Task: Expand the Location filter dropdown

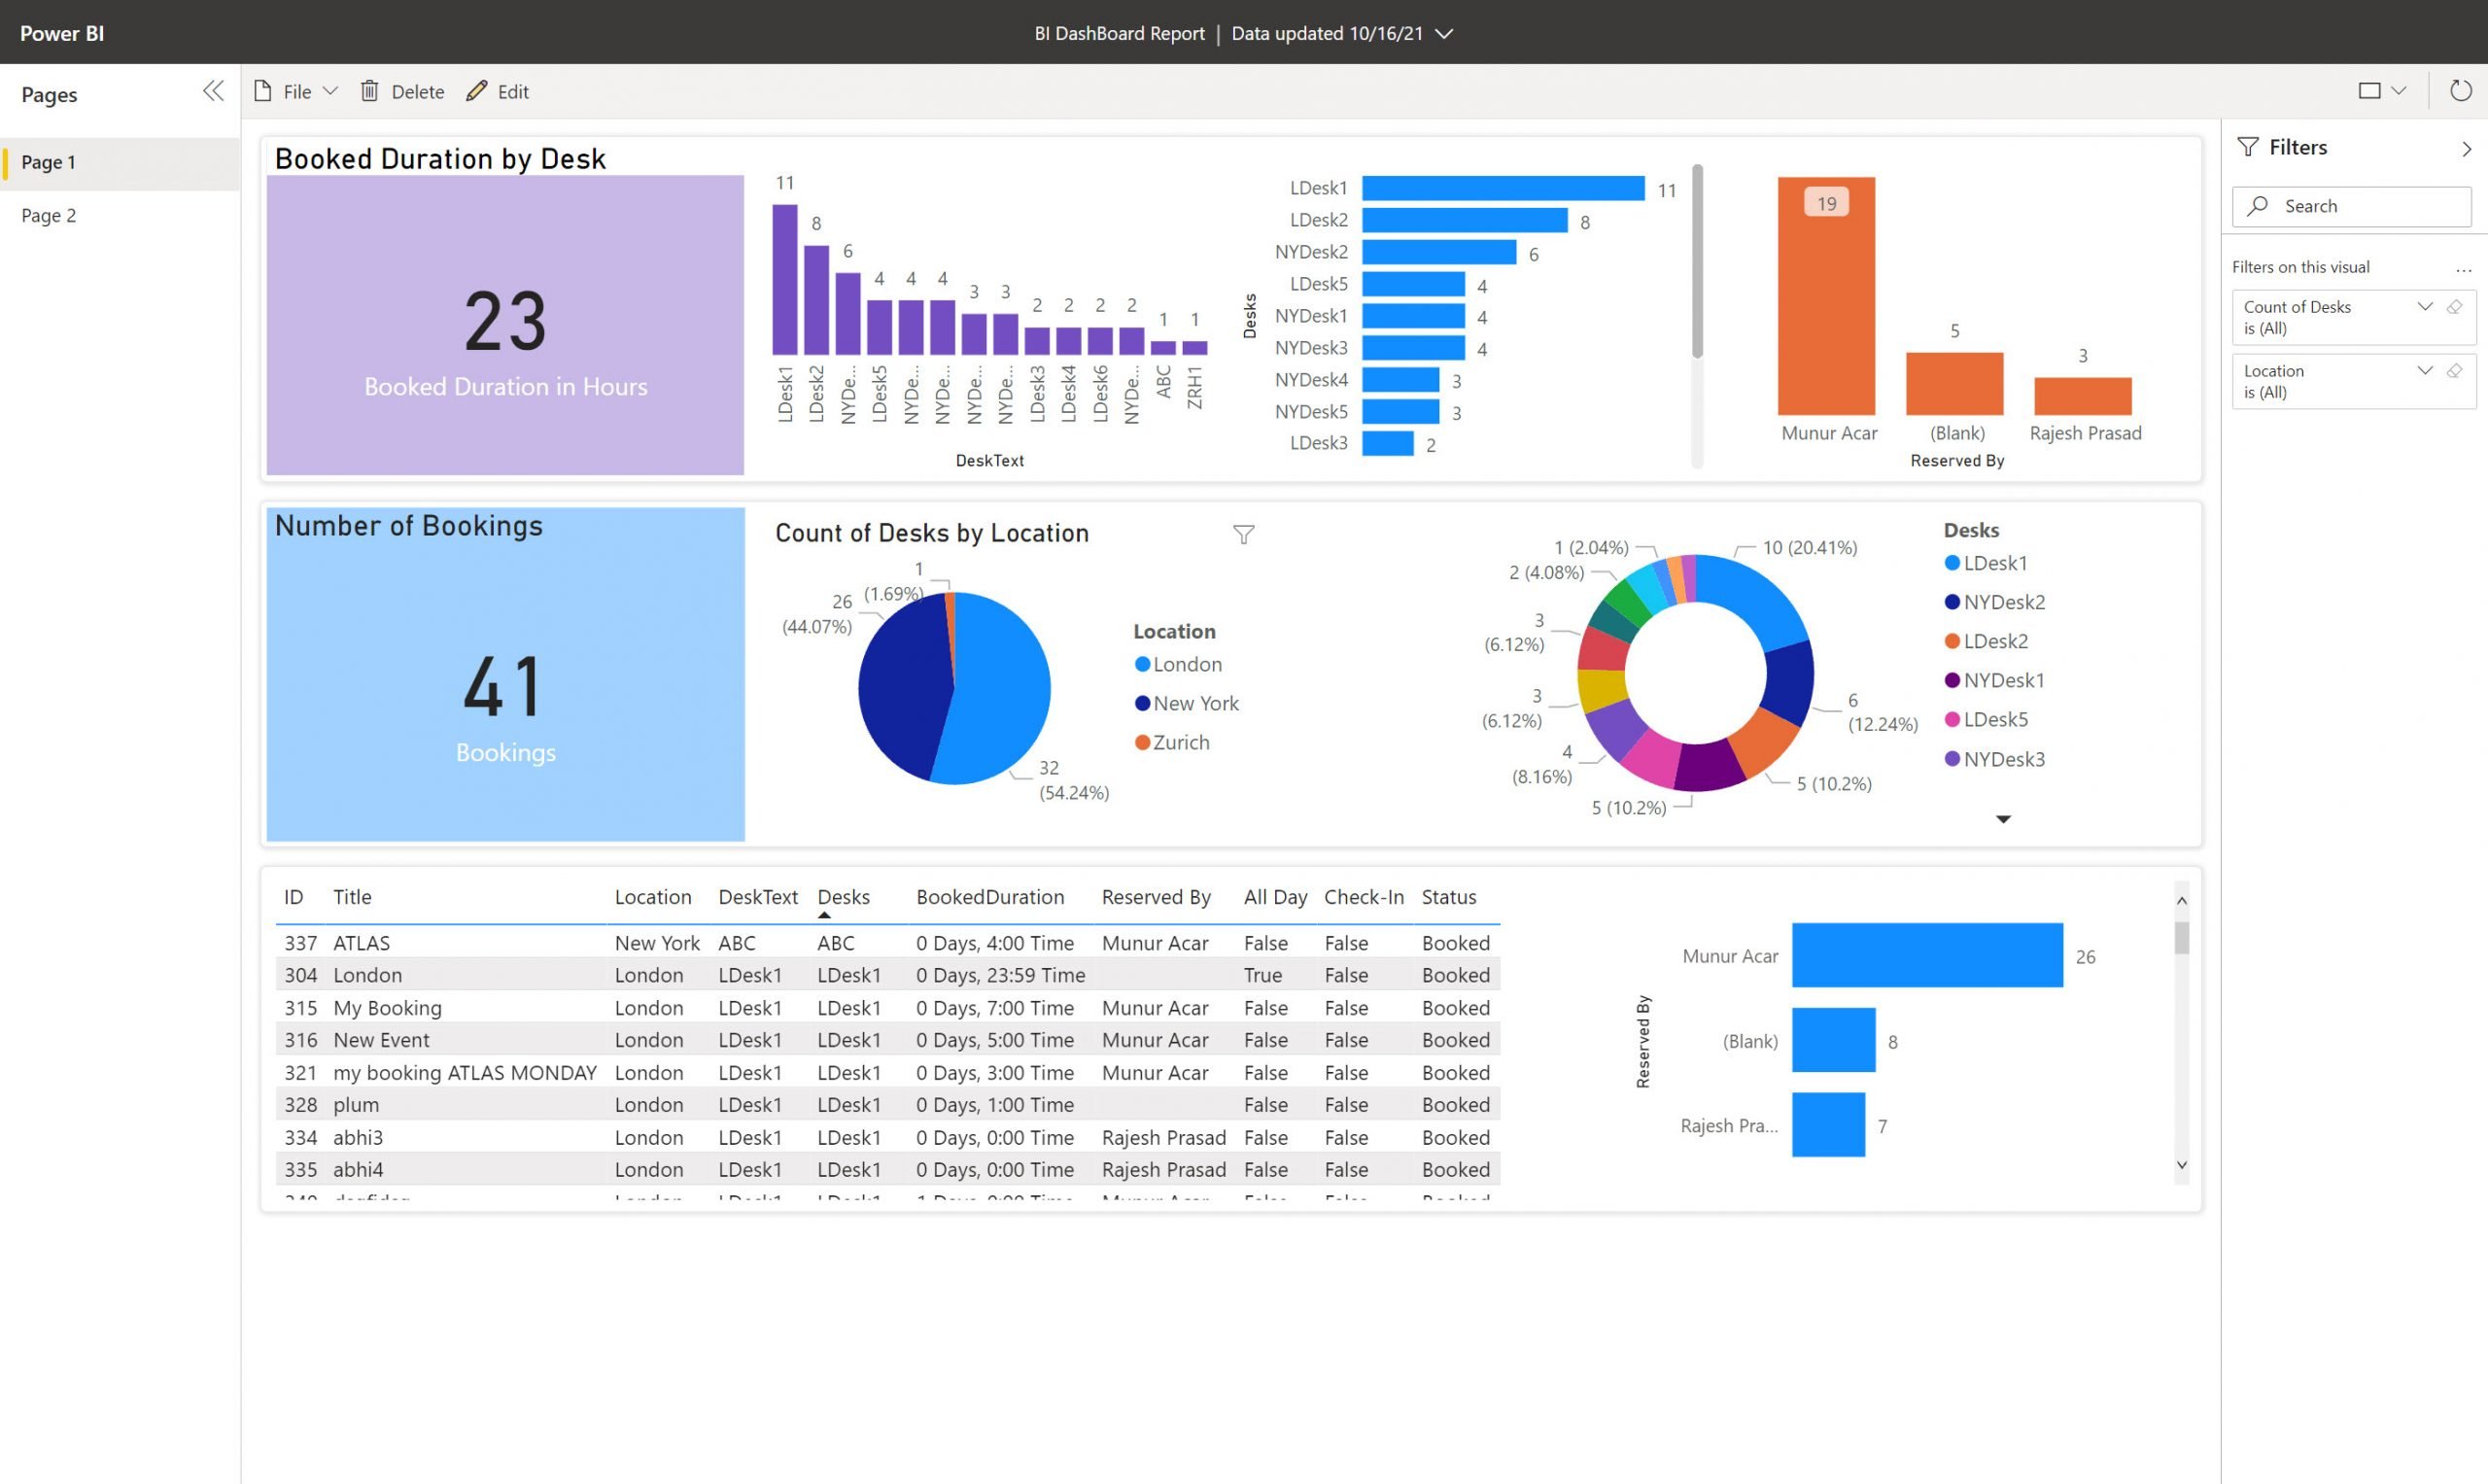Action: point(2428,371)
